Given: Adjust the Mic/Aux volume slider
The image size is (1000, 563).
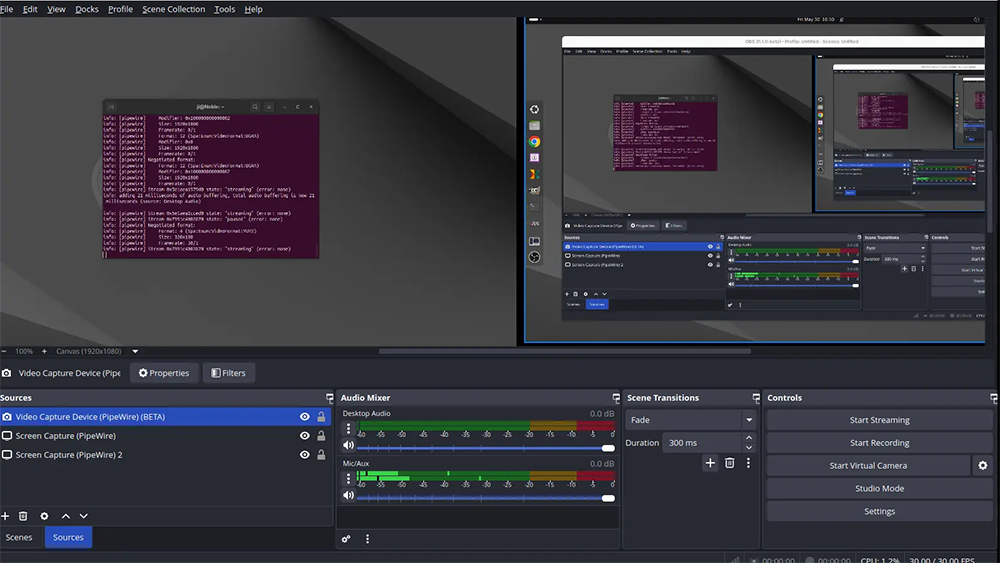Looking at the screenshot, I should pos(485,498).
